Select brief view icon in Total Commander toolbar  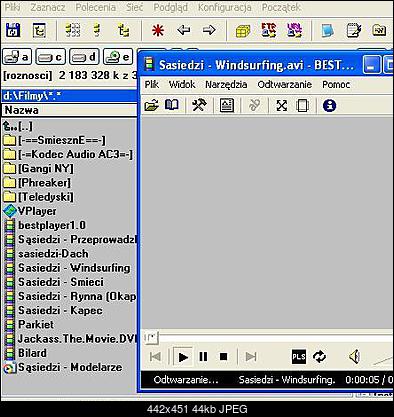(73, 30)
